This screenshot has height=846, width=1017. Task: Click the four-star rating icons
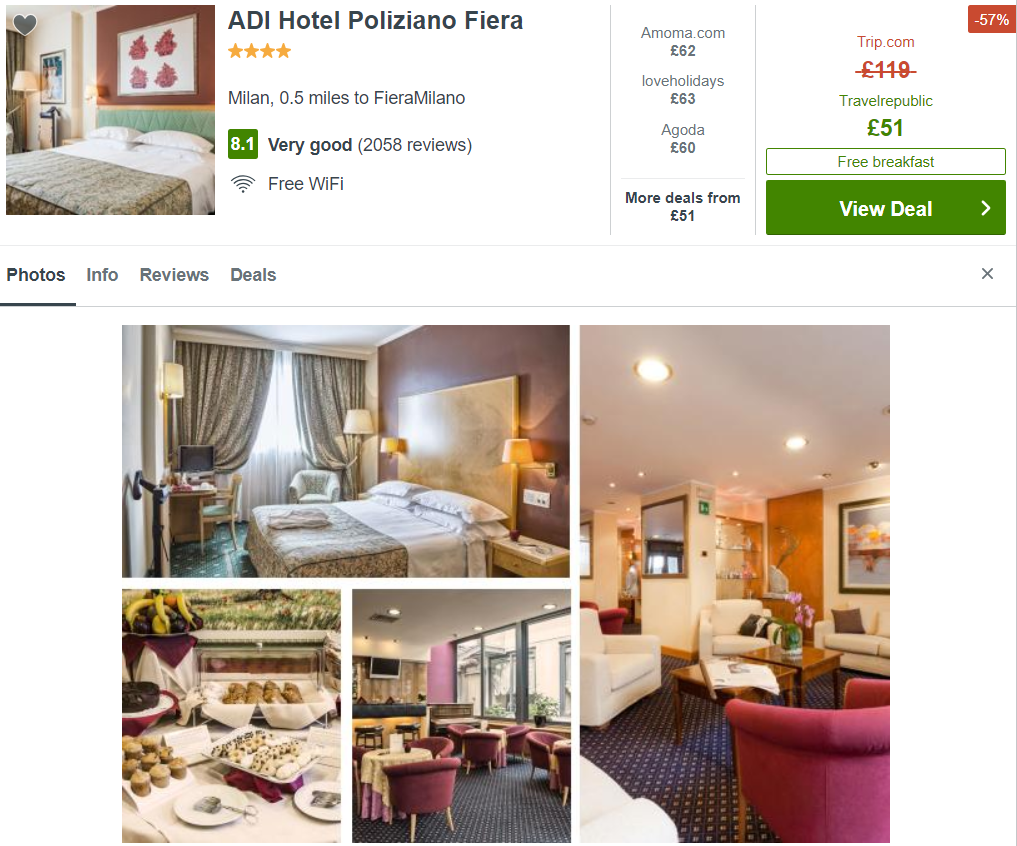[x=259, y=51]
